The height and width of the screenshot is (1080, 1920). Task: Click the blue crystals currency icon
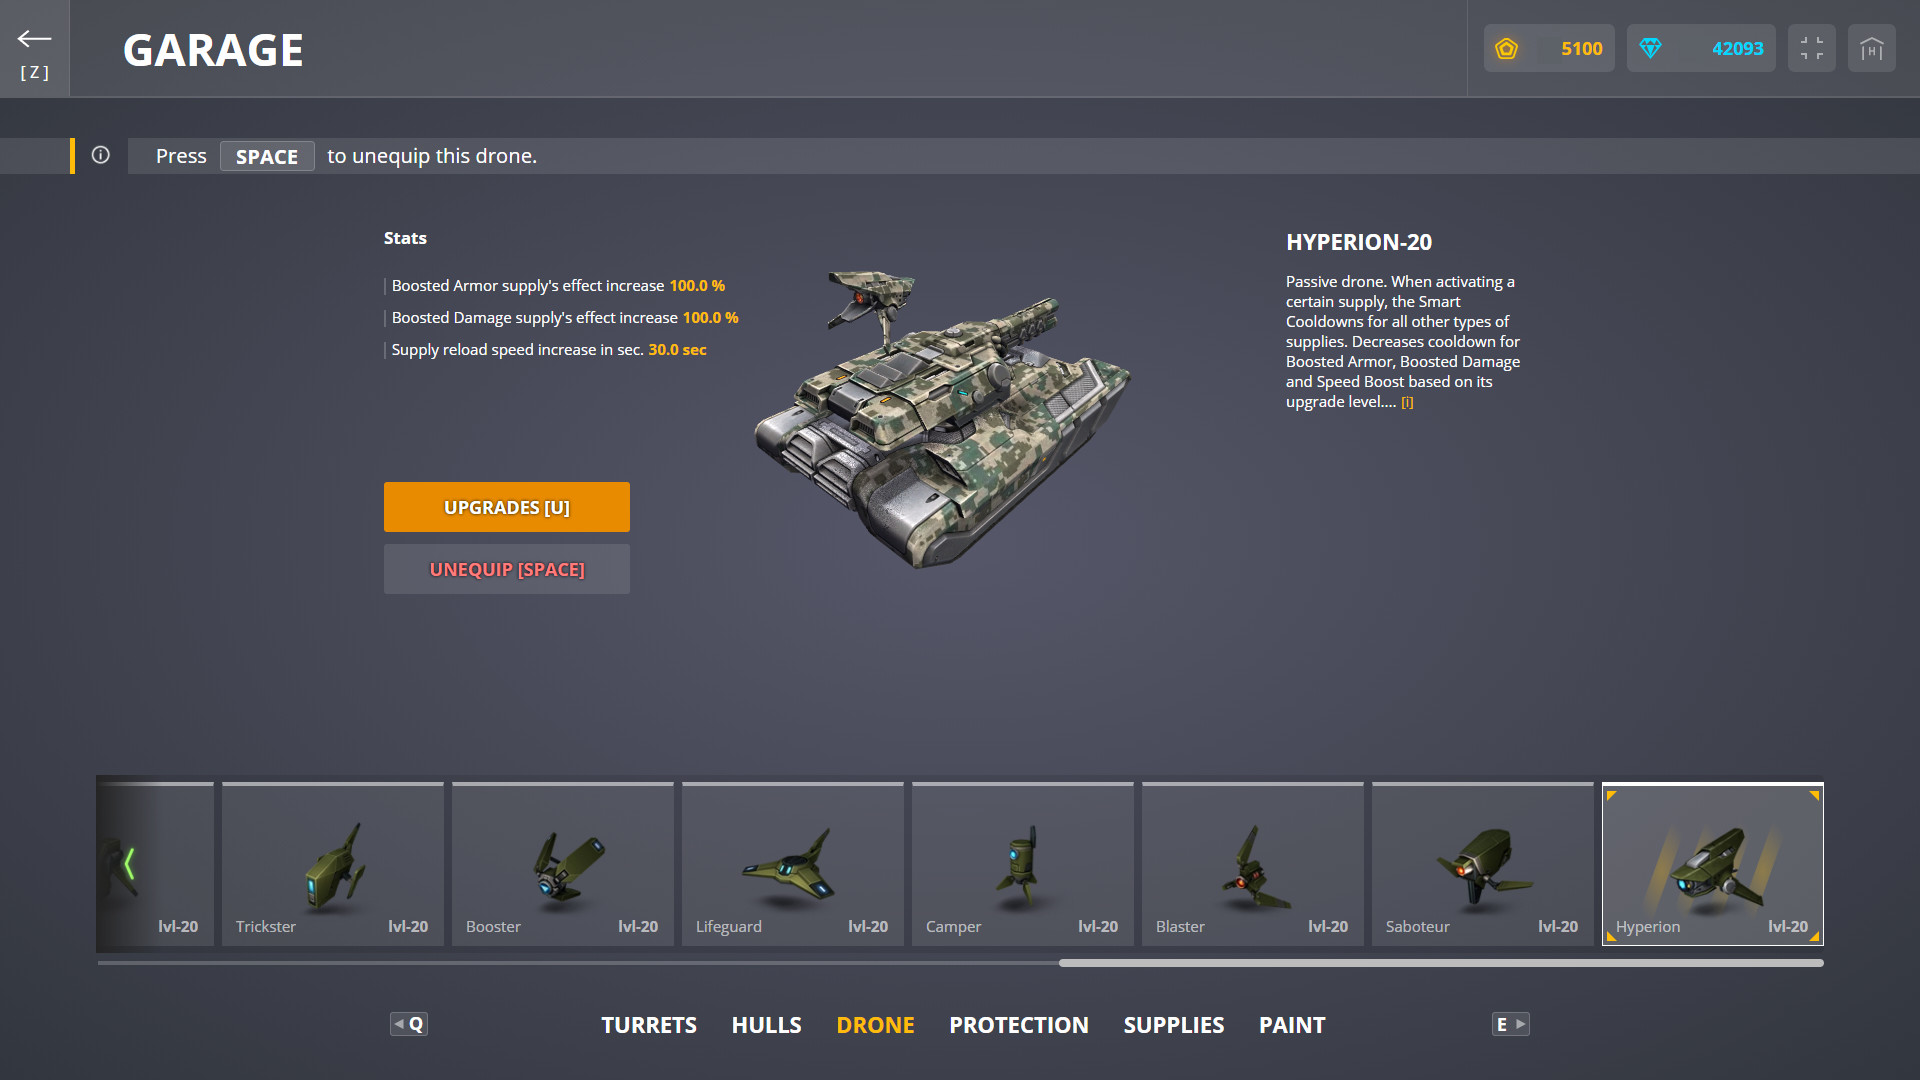coord(1652,47)
